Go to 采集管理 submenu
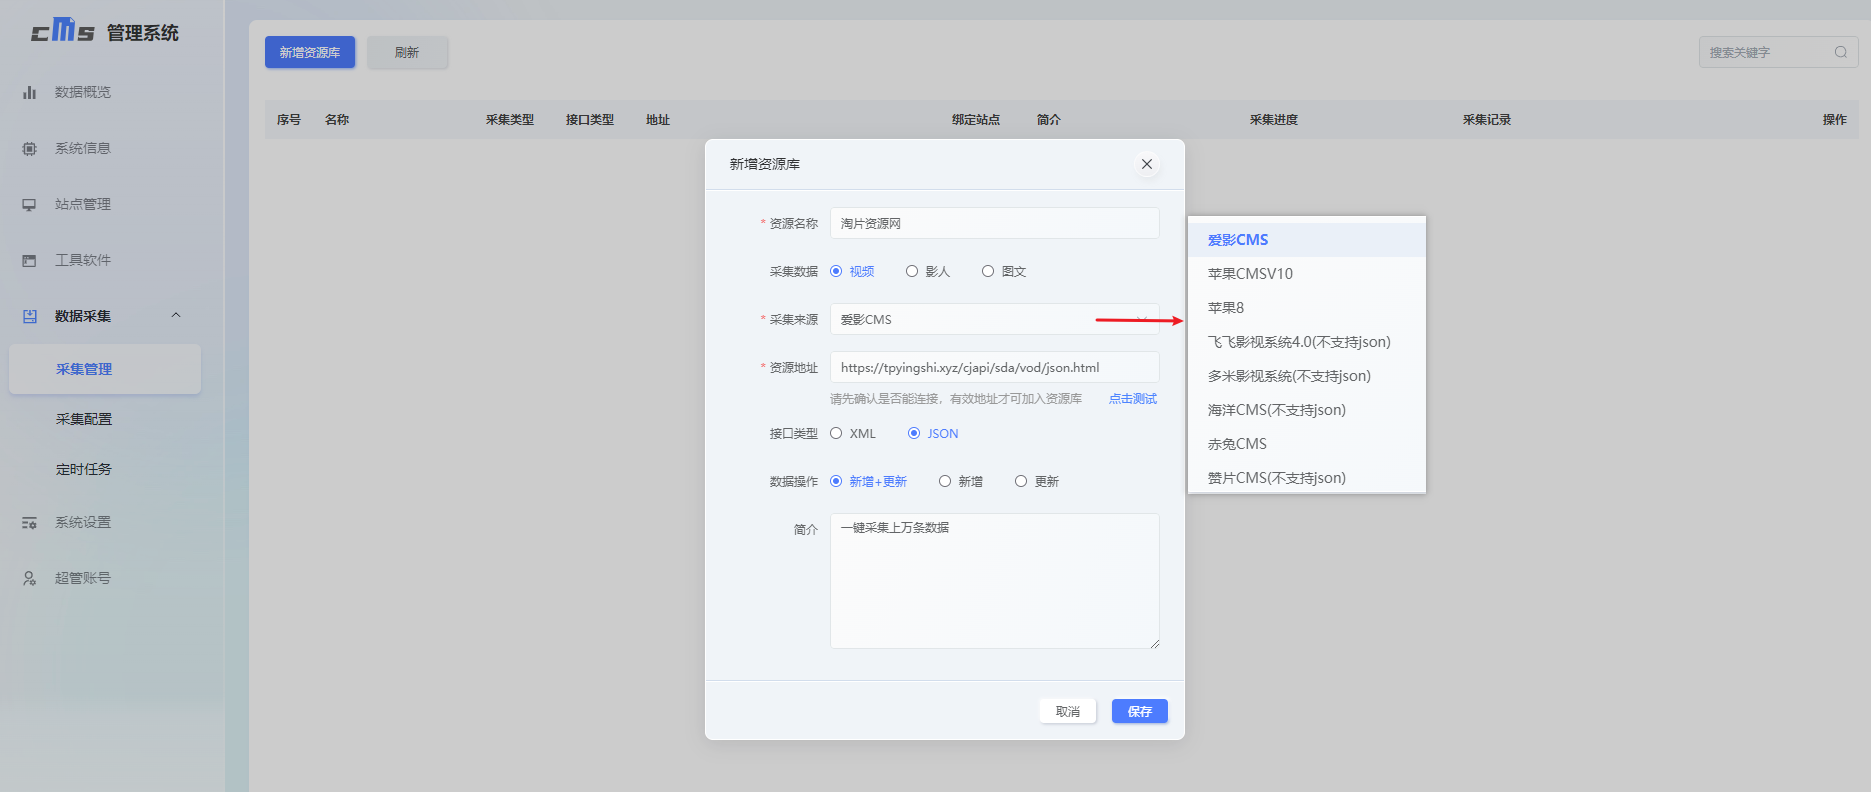1871x792 pixels. click(x=105, y=369)
